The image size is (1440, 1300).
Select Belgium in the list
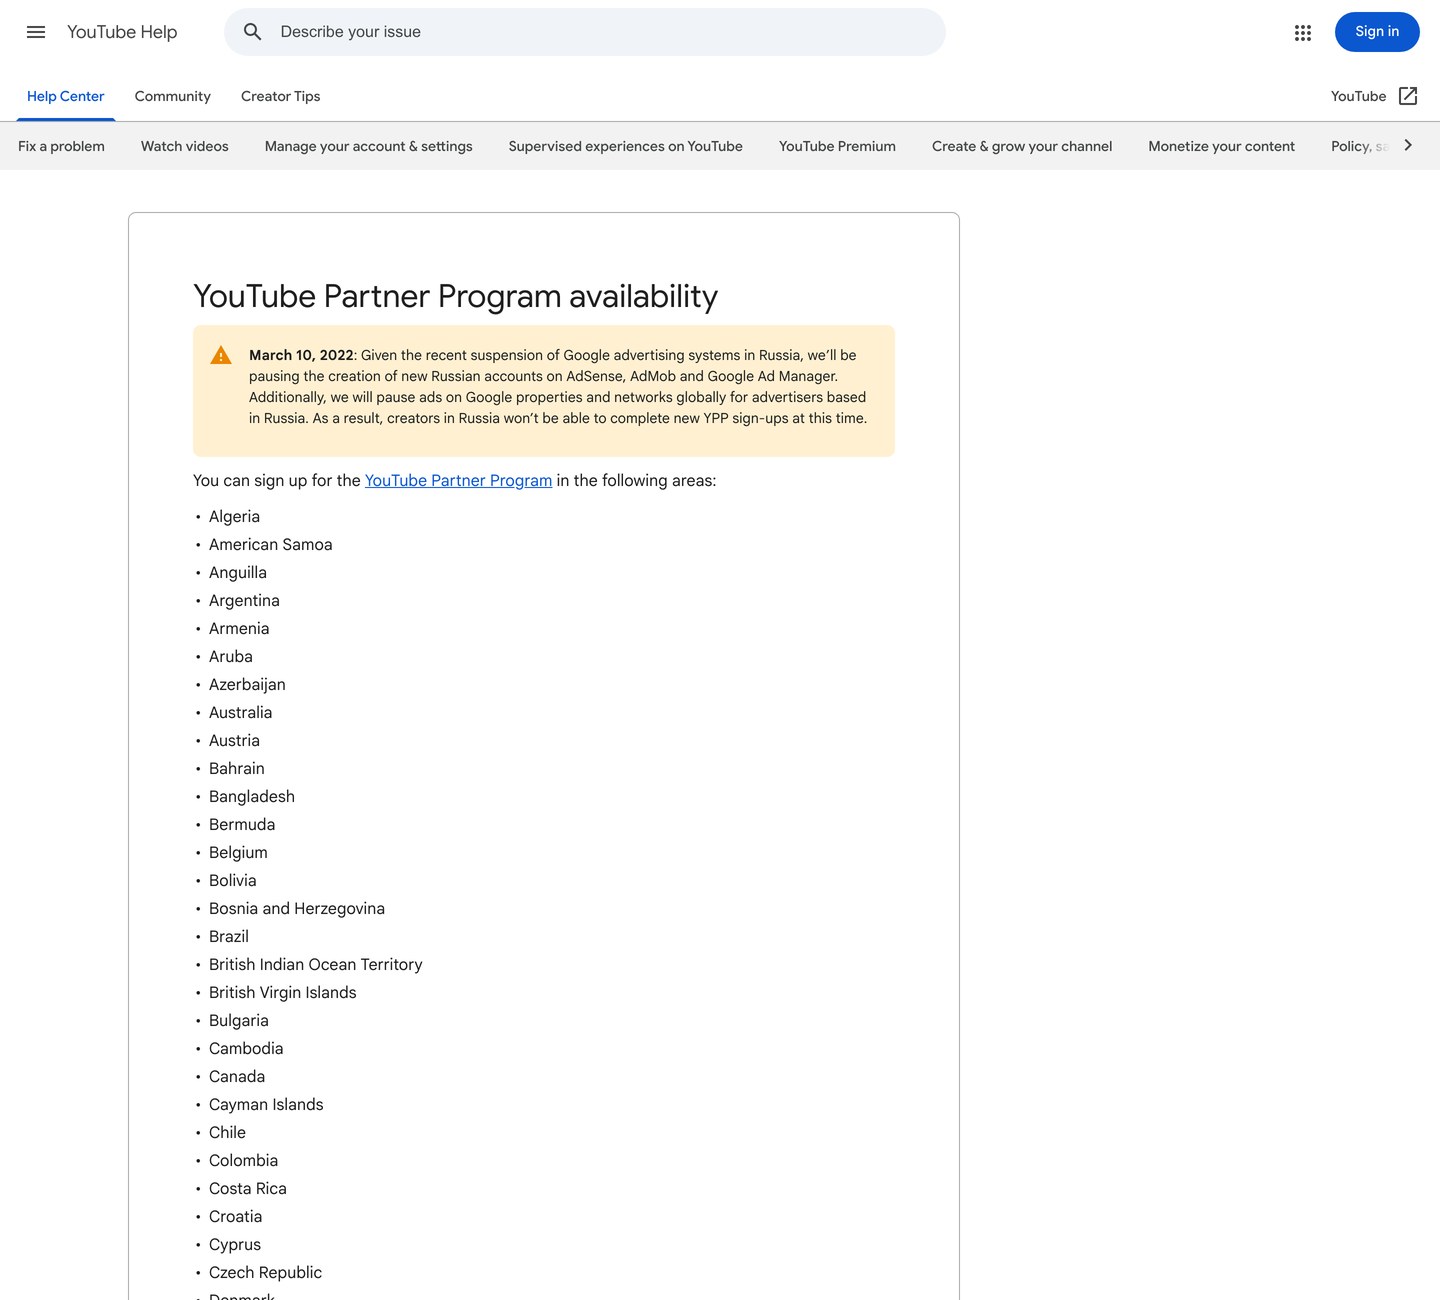click(x=238, y=852)
